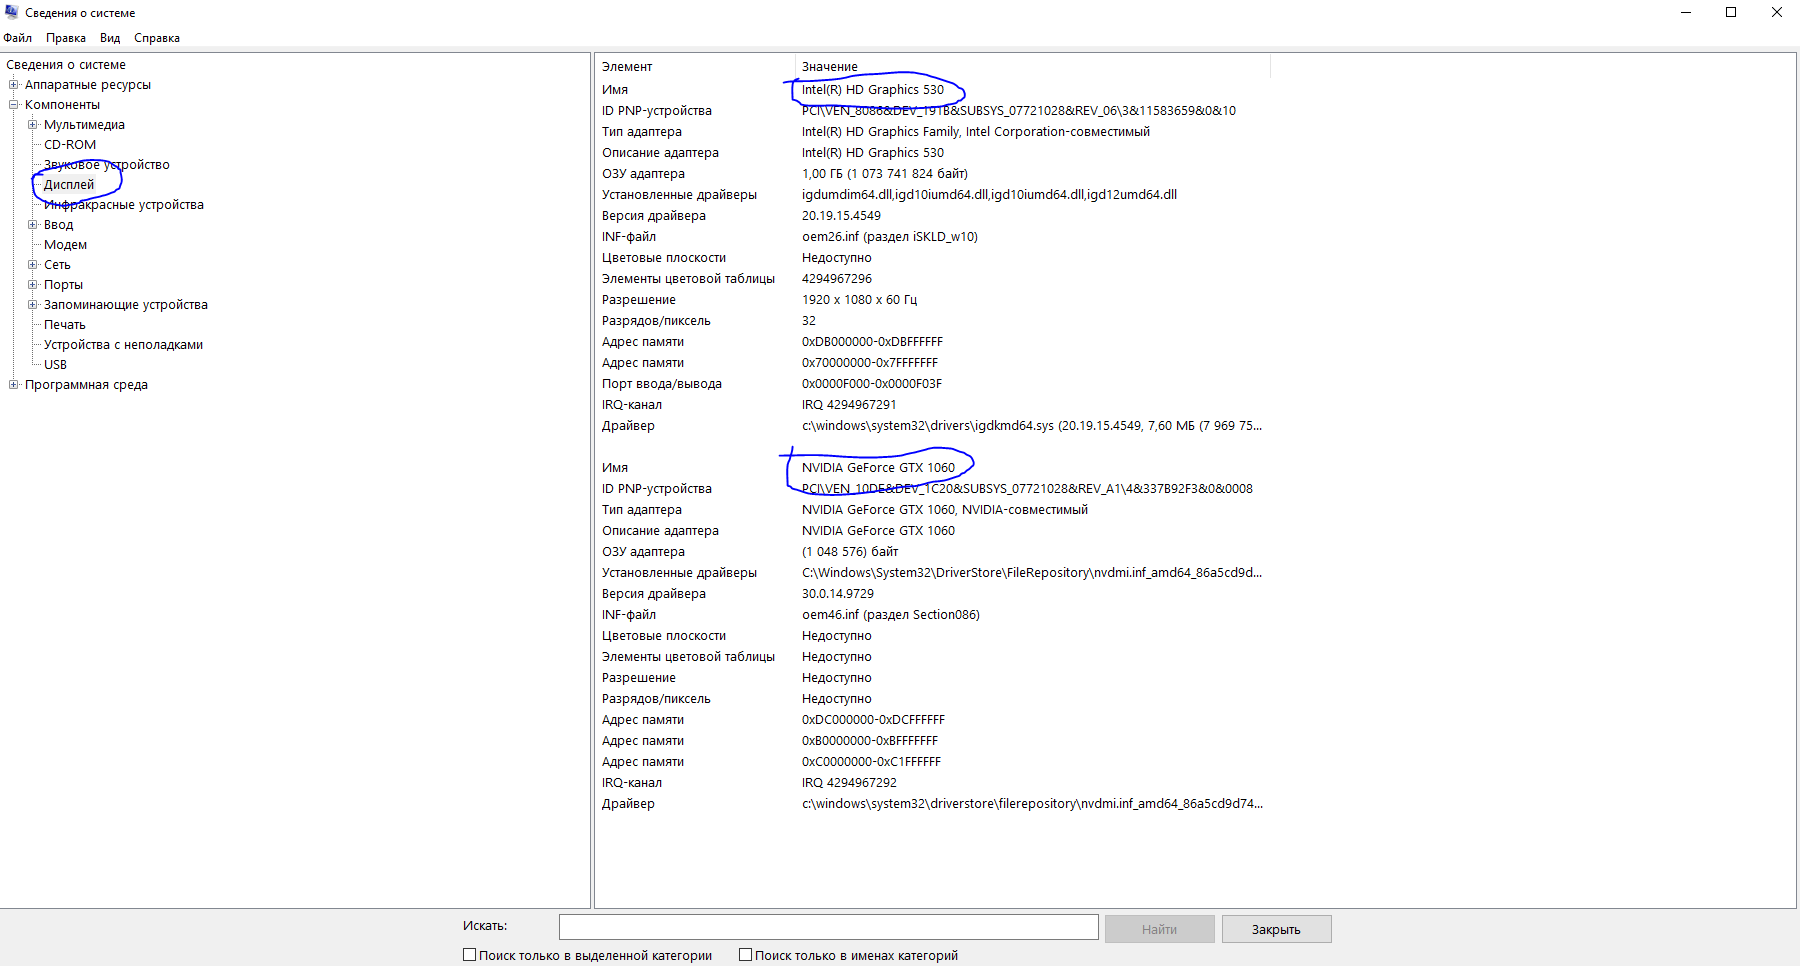Expand the Мультимедиа node
The height and width of the screenshot is (966, 1800).
tap(33, 125)
